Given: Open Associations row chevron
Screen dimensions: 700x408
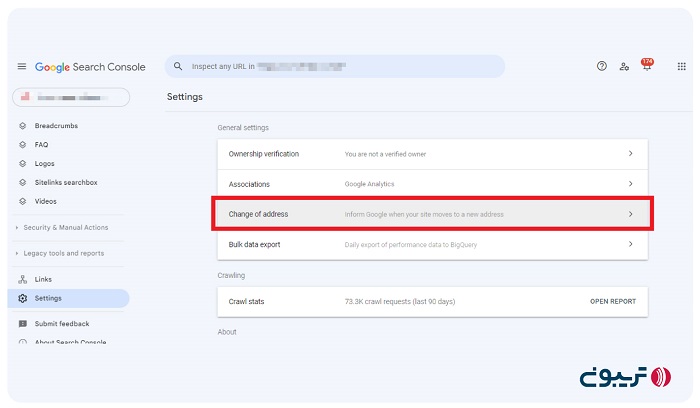Looking at the screenshot, I should [630, 184].
